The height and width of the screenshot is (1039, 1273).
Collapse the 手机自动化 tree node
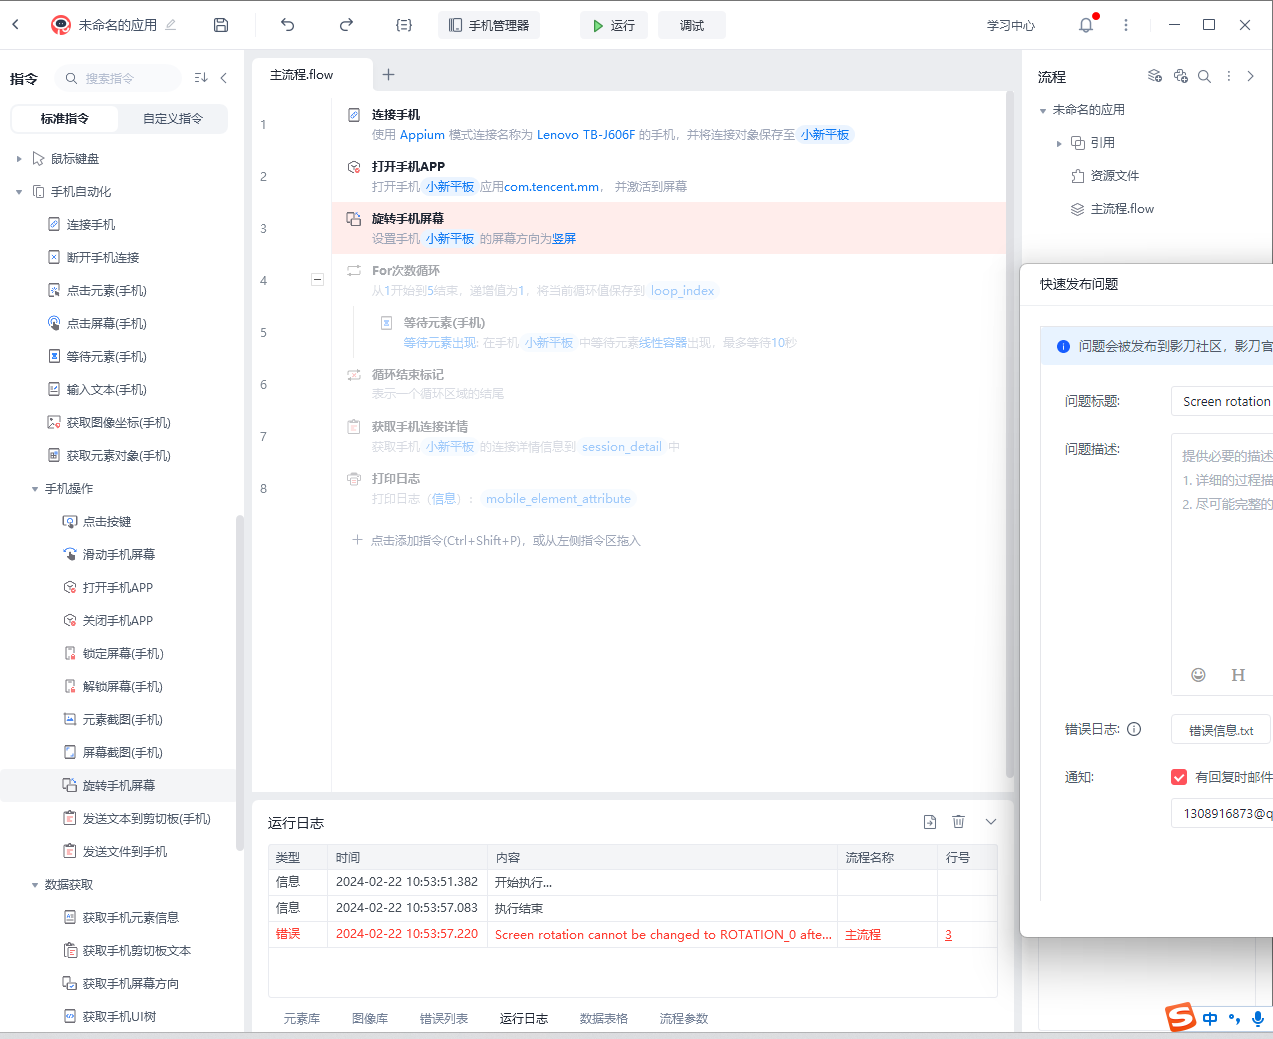(x=19, y=192)
